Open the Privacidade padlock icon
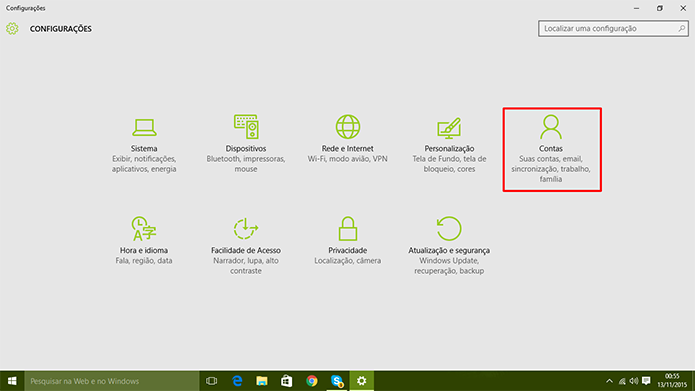Image resolution: width=695 pixels, height=391 pixels. tap(348, 228)
